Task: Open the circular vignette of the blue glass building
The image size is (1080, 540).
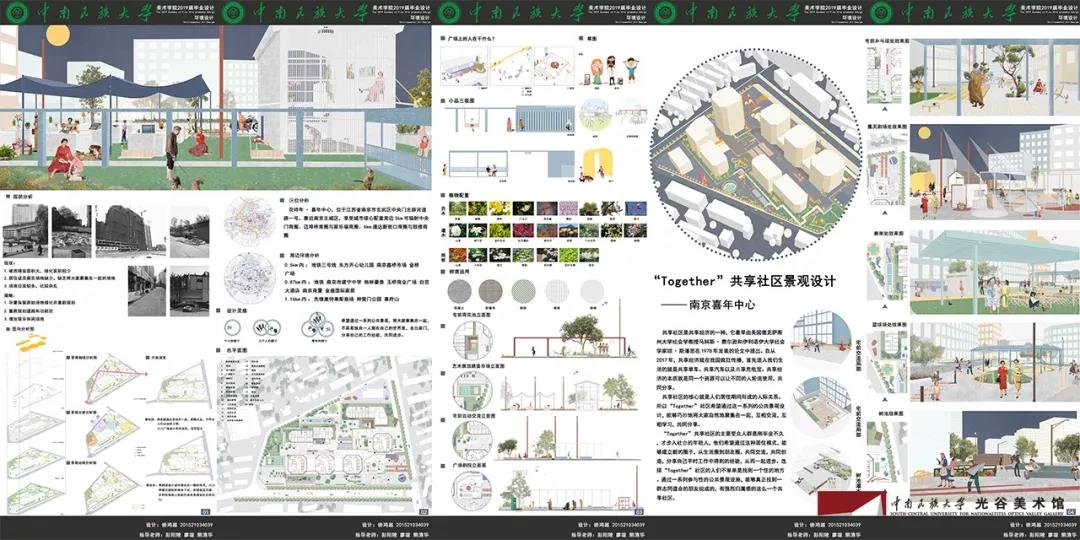Action: 821,339
